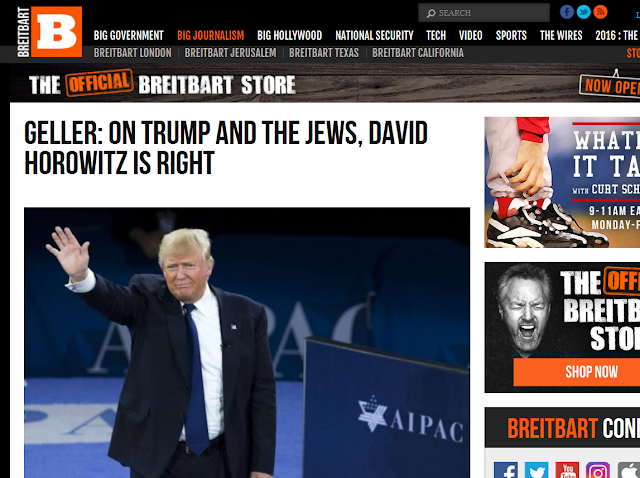This screenshot has height=478, width=640.
Task: Visit the Breitbart London link
Action: point(133,53)
